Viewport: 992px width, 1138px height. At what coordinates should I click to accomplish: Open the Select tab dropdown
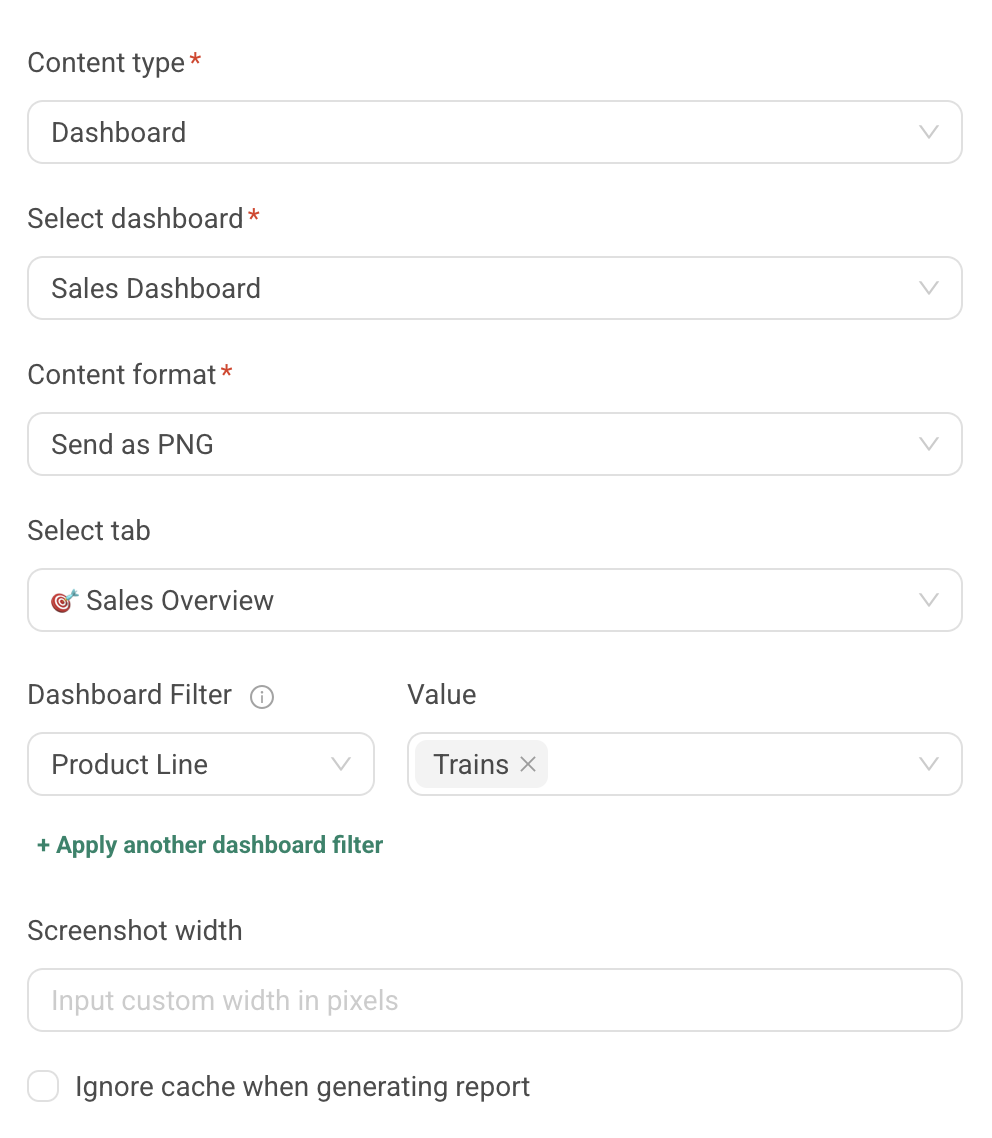click(x=495, y=600)
